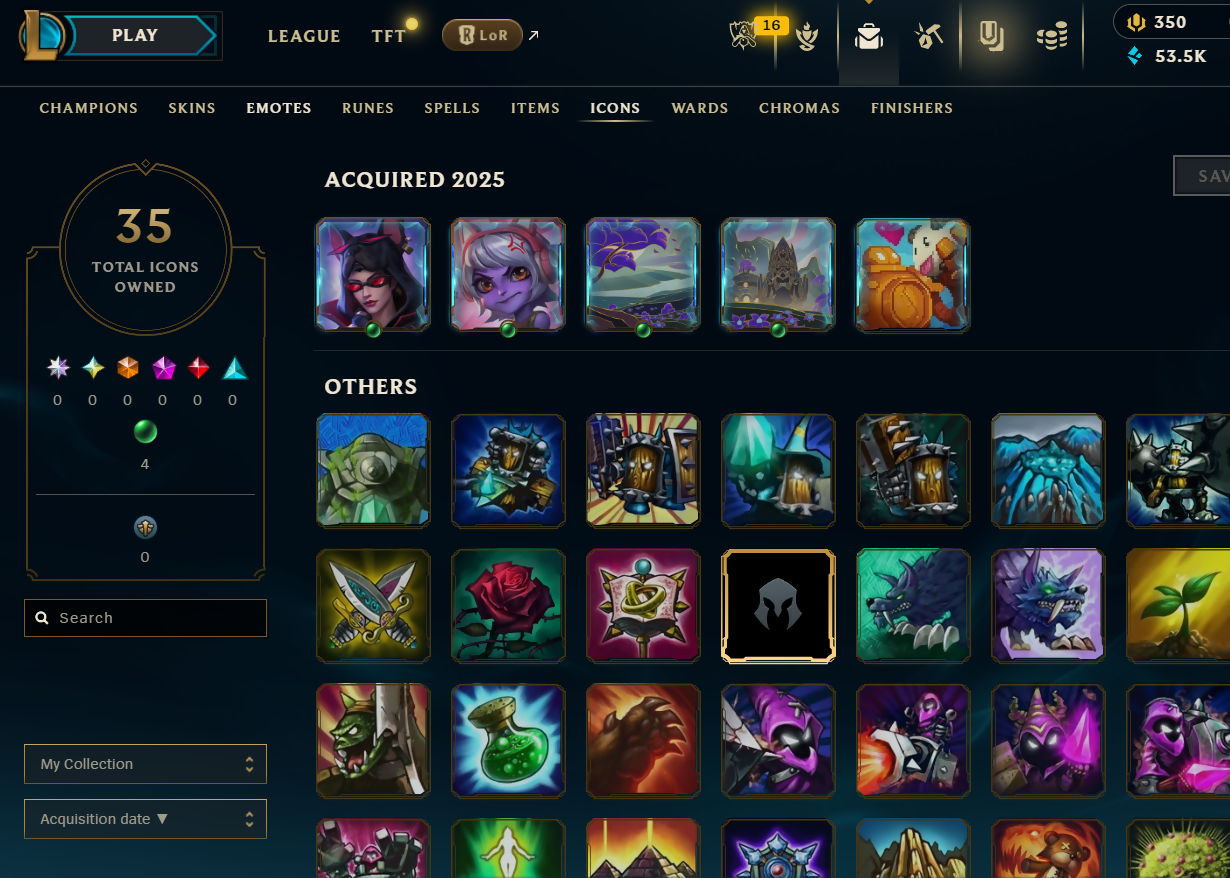
Task: Click the icon Search field
Action: (x=146, y=618)
